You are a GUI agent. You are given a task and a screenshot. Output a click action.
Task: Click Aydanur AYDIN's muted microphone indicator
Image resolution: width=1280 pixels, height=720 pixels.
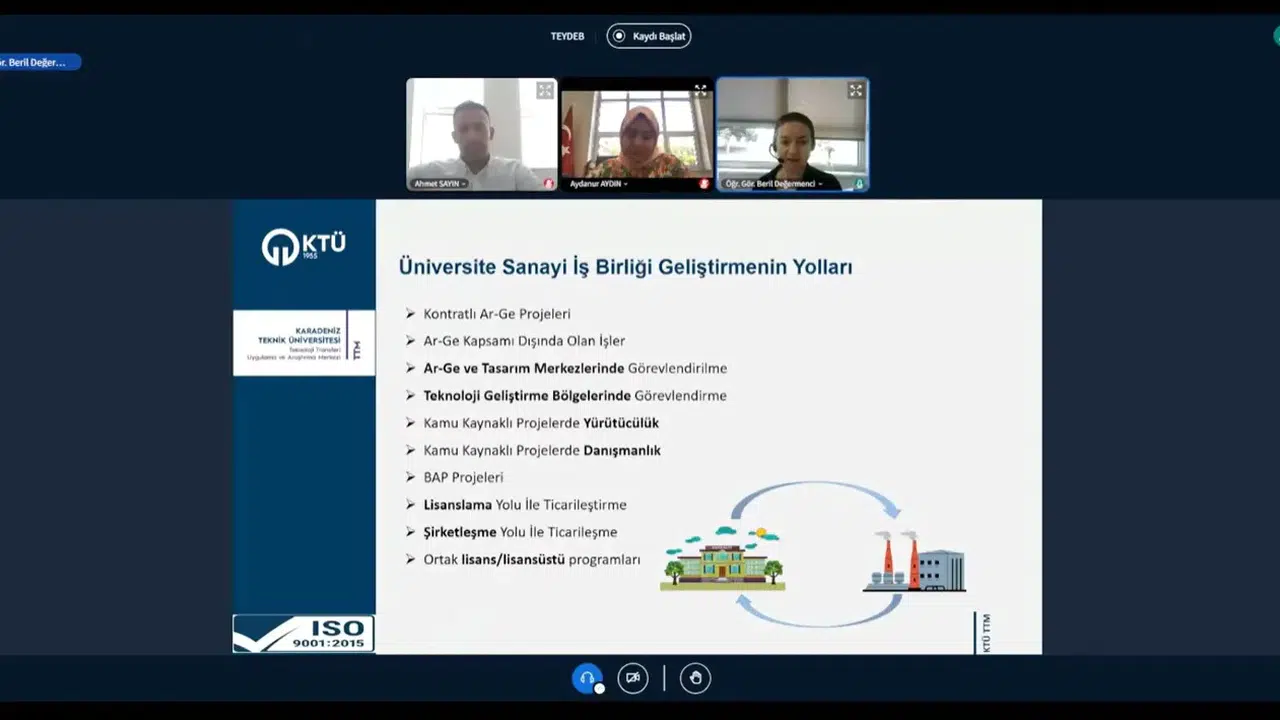pyautogui.click(x=704, y=184)
